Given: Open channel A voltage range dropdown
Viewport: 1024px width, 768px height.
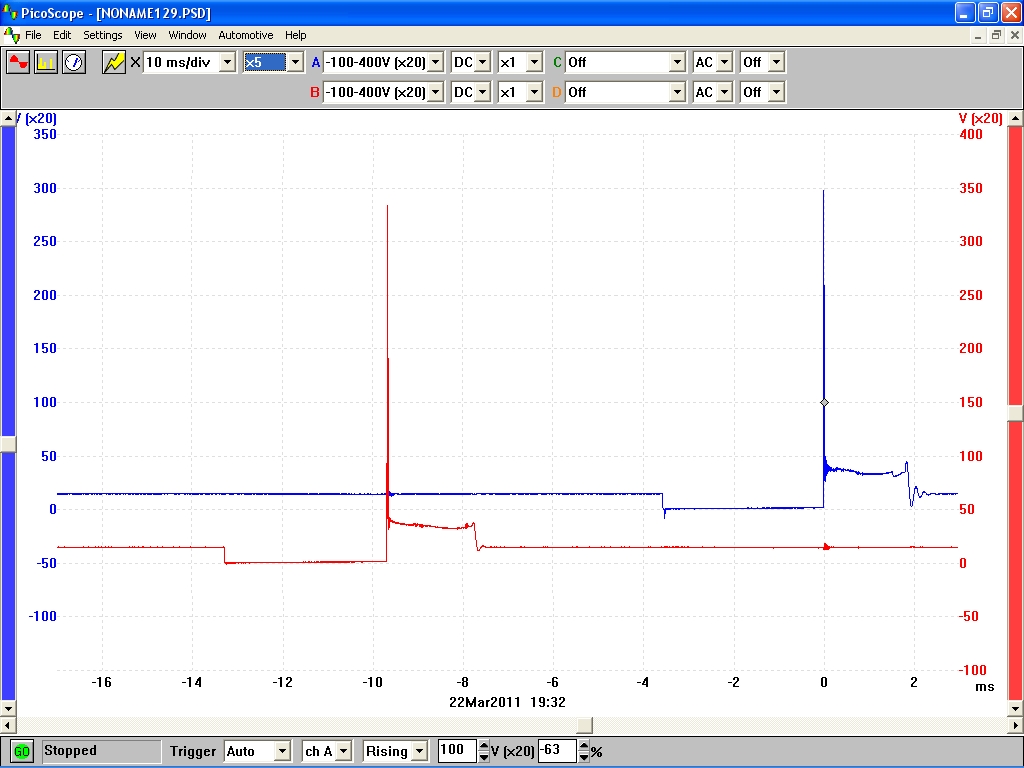Looking at the screenshot, I should [435, 62].
